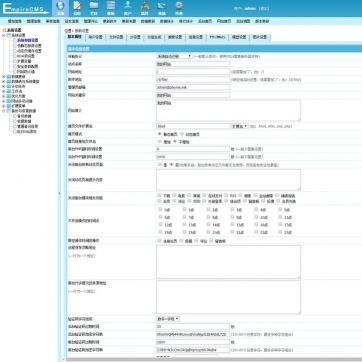Open the Other (gear) section icon
362x362 pixels.
(x=179, y=8)
